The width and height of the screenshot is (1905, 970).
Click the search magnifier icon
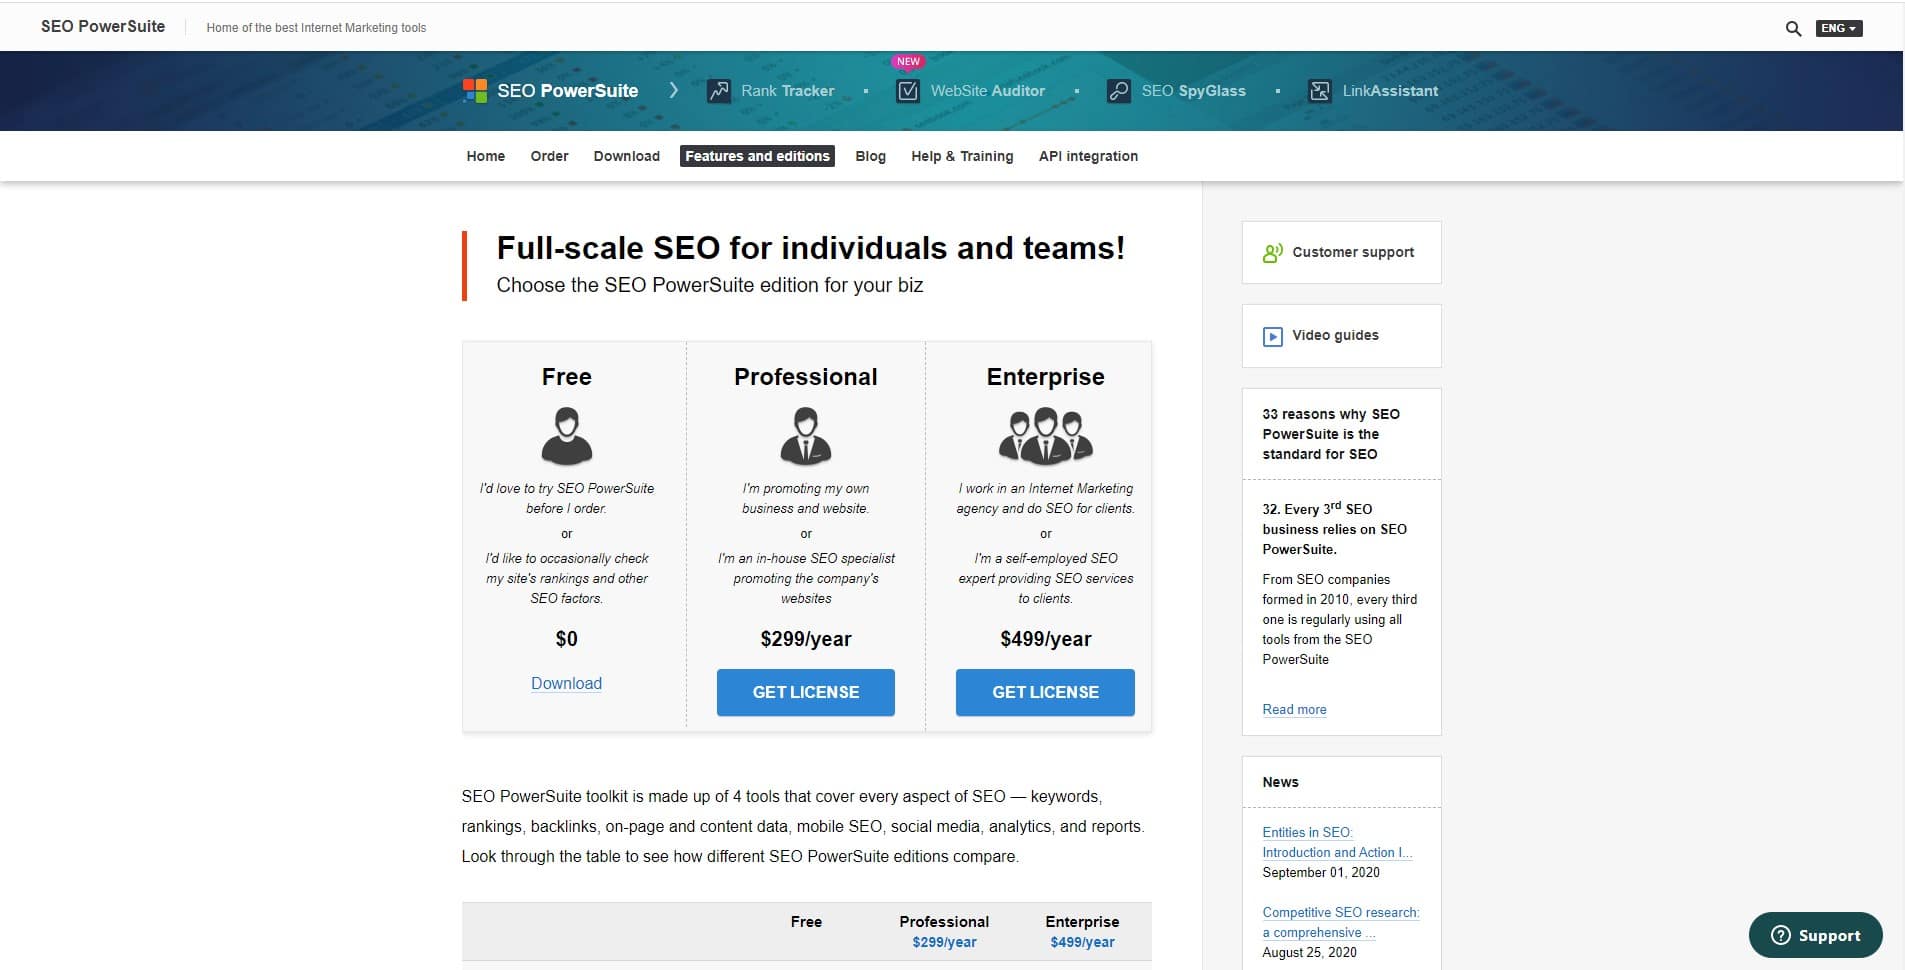(1793, 28)
